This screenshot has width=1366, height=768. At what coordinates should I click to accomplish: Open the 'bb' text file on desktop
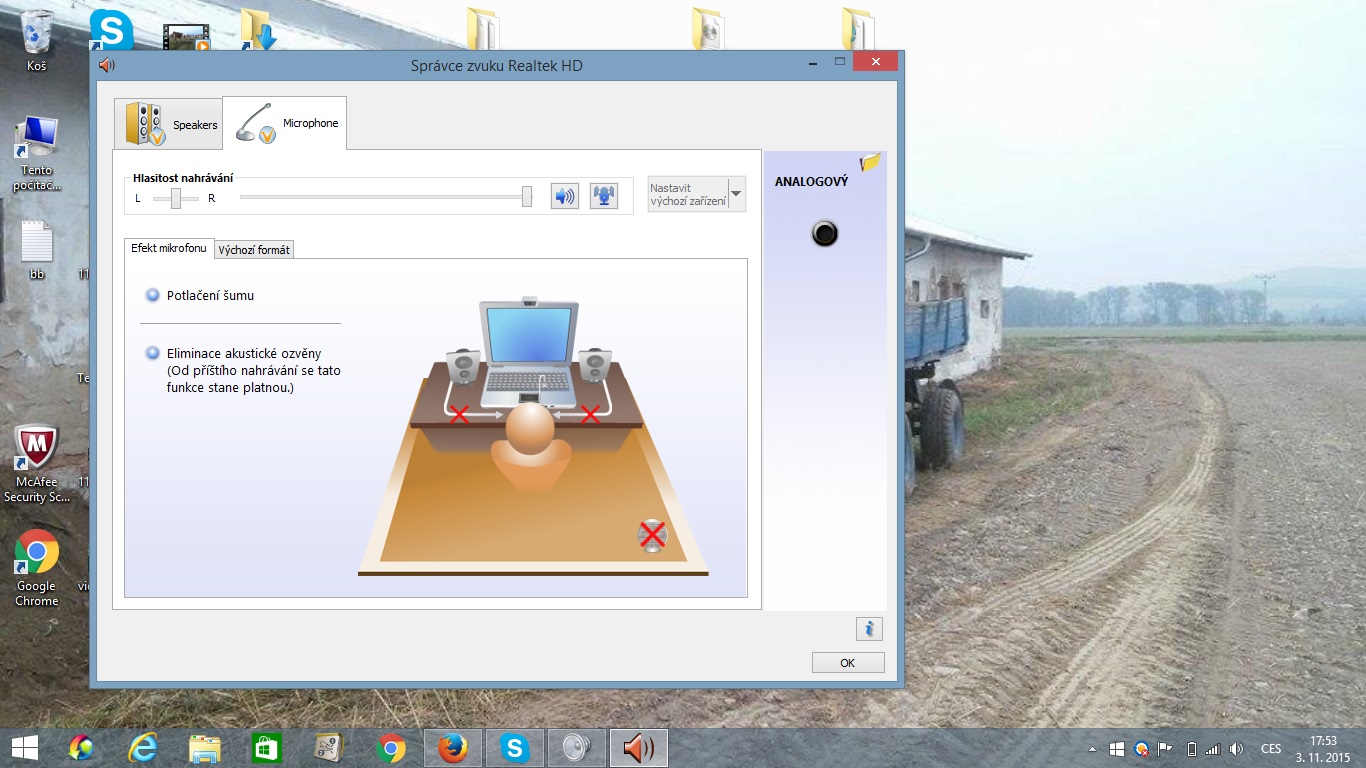(x=37, y=250)
